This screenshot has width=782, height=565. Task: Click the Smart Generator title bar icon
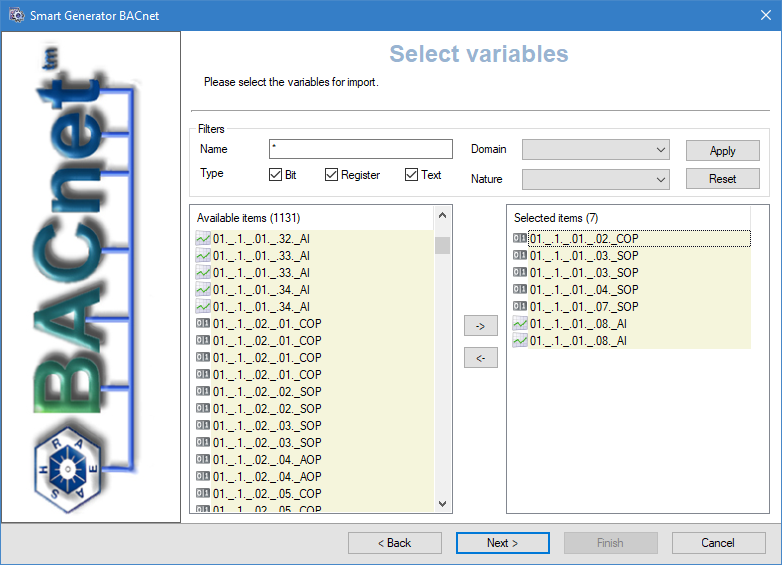point(16,15)
